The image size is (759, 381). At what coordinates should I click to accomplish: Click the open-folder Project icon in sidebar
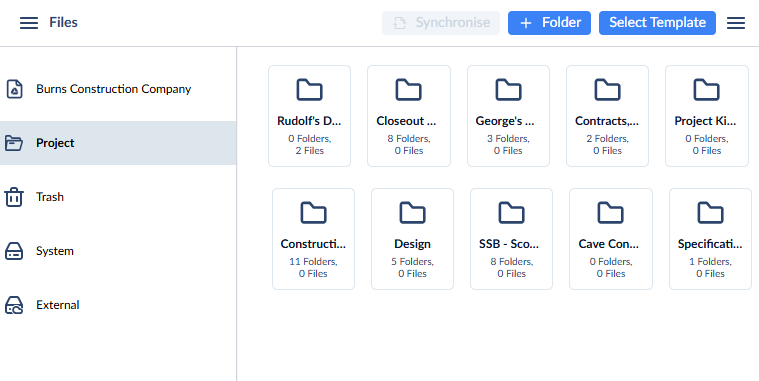point(14,143)
